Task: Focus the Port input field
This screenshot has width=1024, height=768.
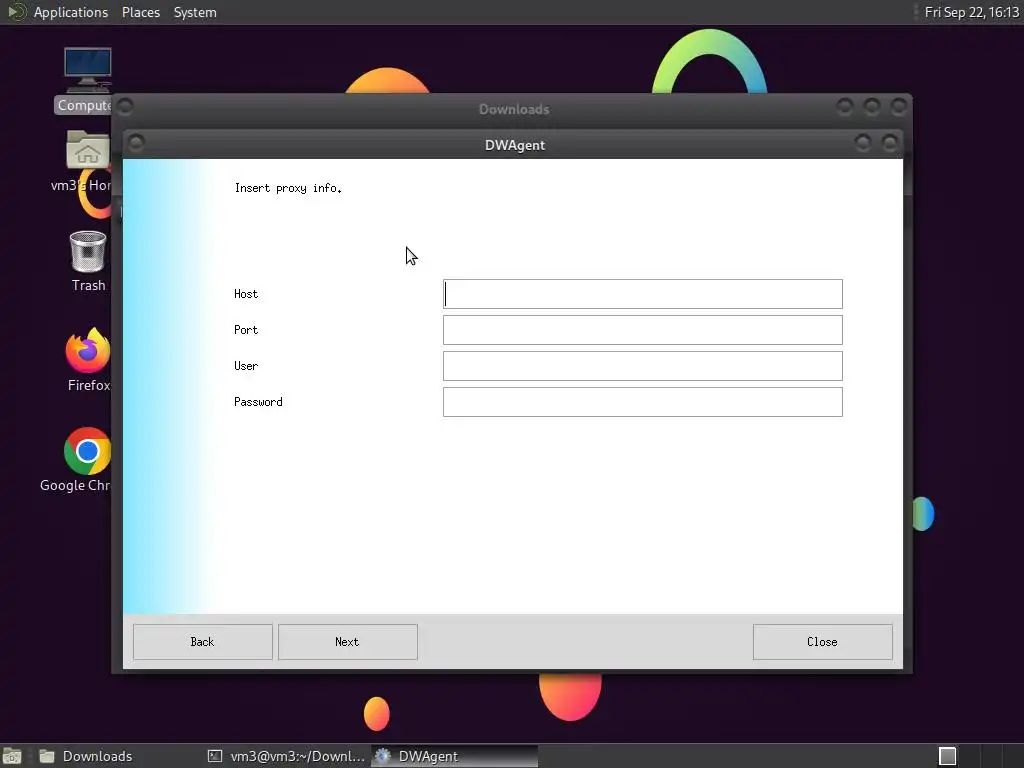Action: click(643, 330)
